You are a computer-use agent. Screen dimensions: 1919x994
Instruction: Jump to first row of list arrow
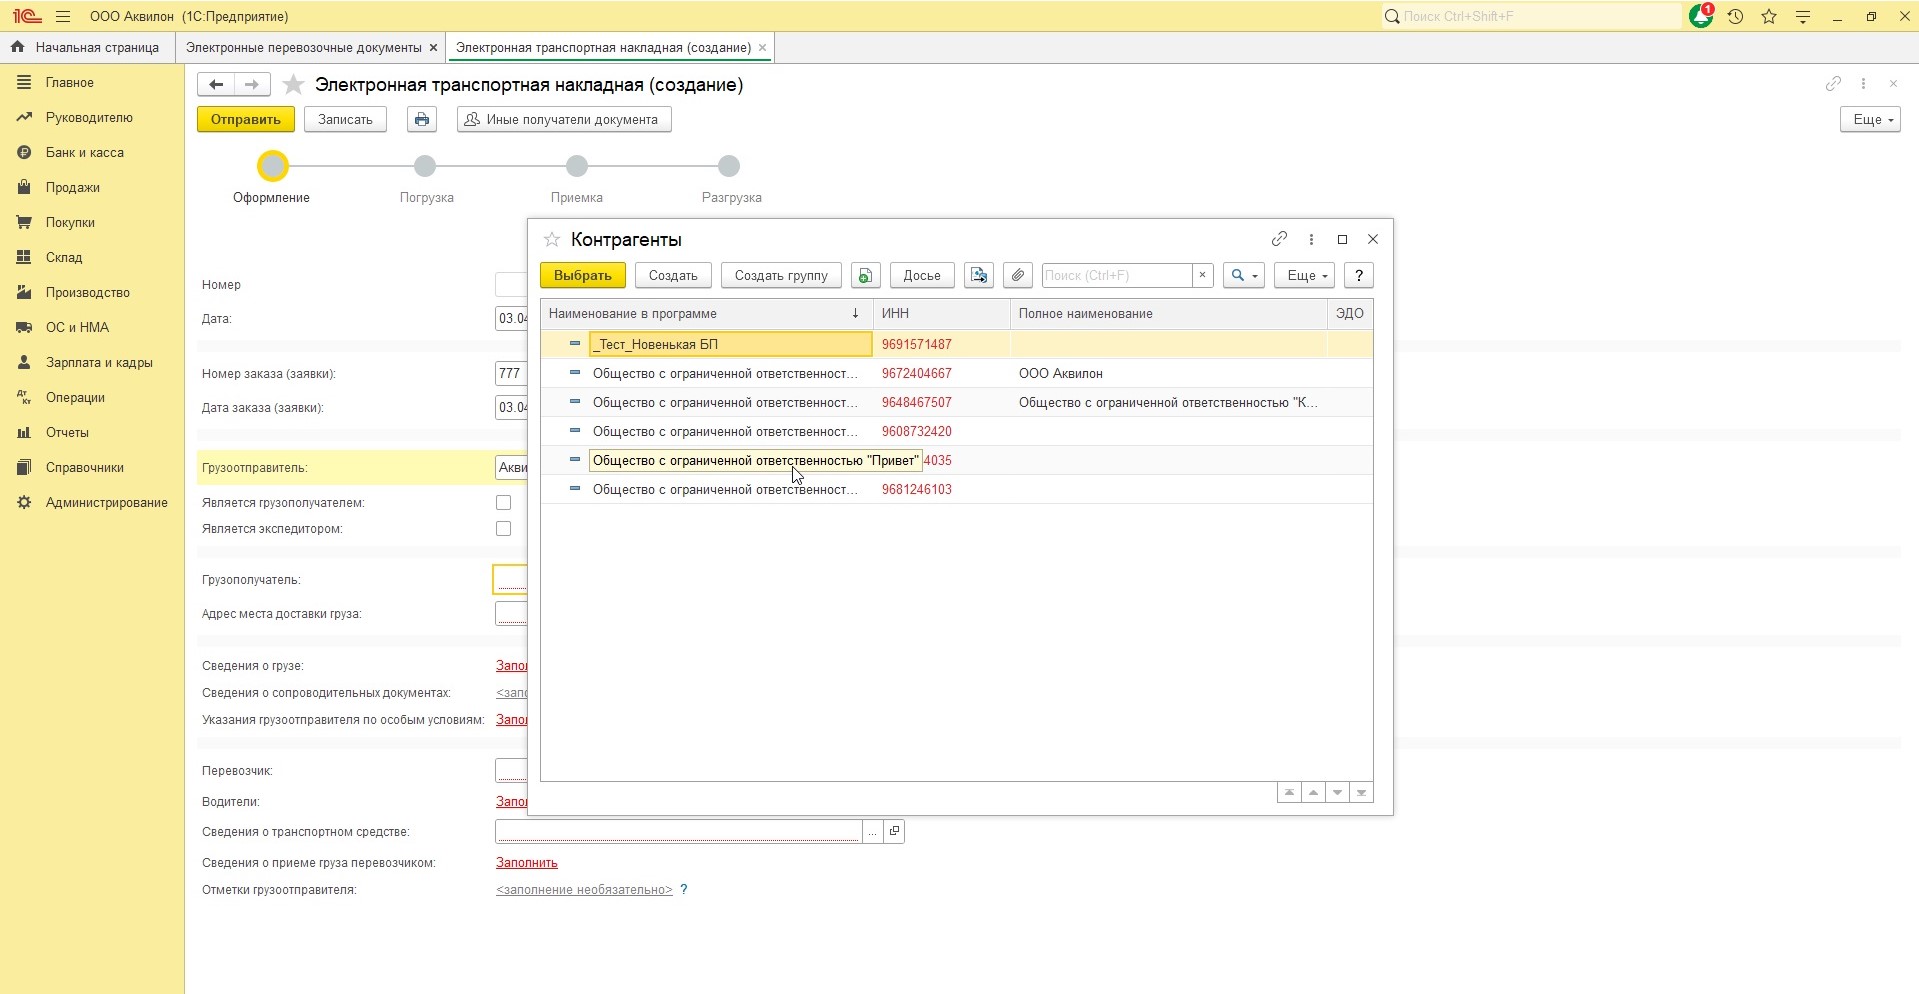[1289, 792]
